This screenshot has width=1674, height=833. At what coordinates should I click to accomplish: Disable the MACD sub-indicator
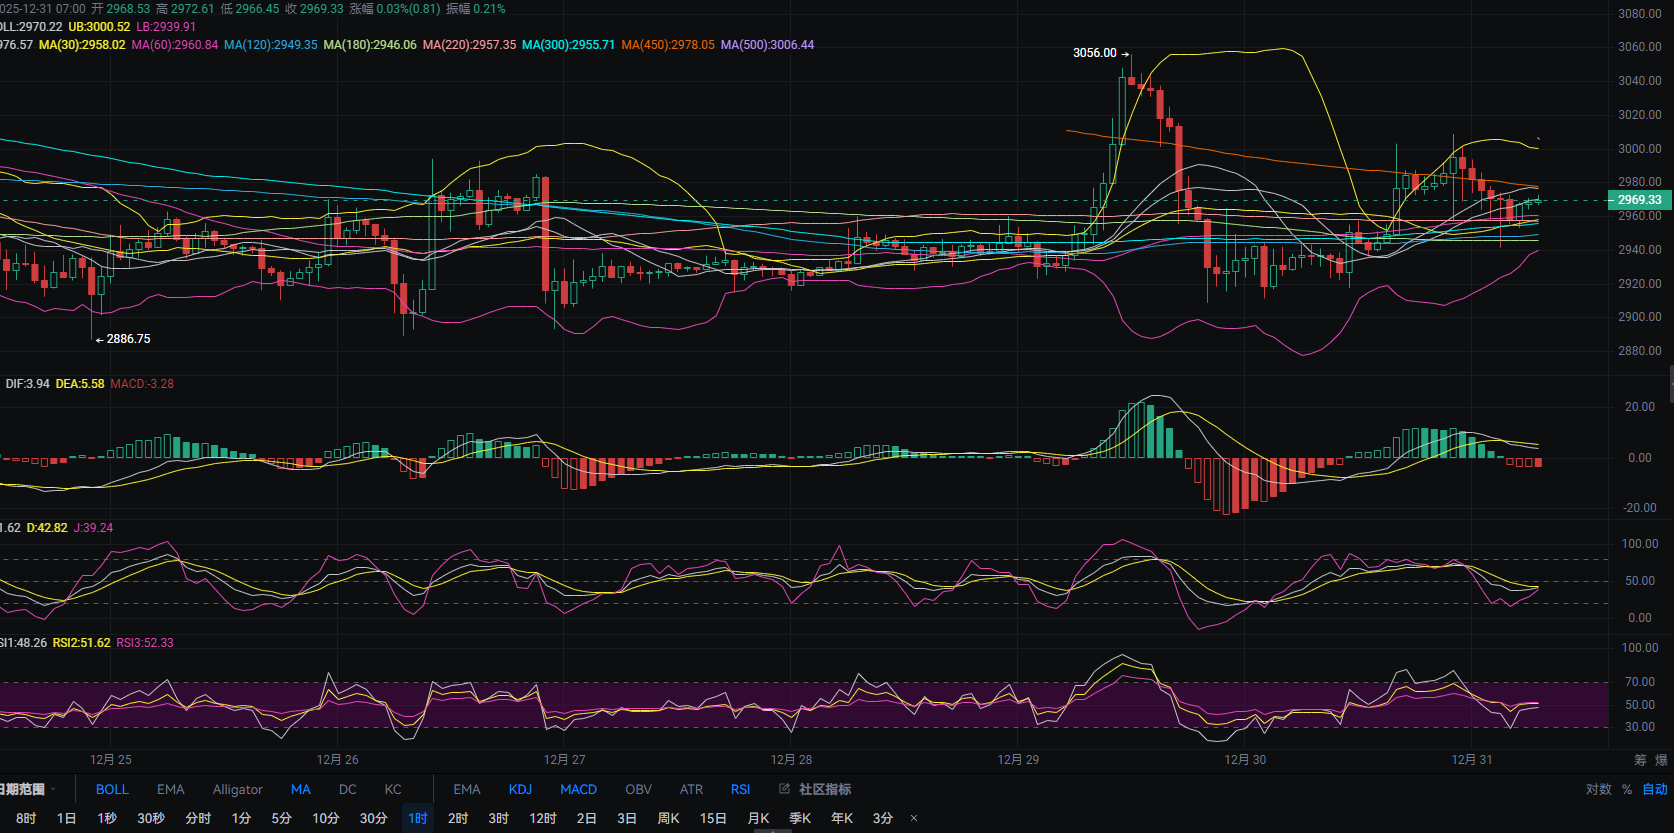(x=578, y=789)
